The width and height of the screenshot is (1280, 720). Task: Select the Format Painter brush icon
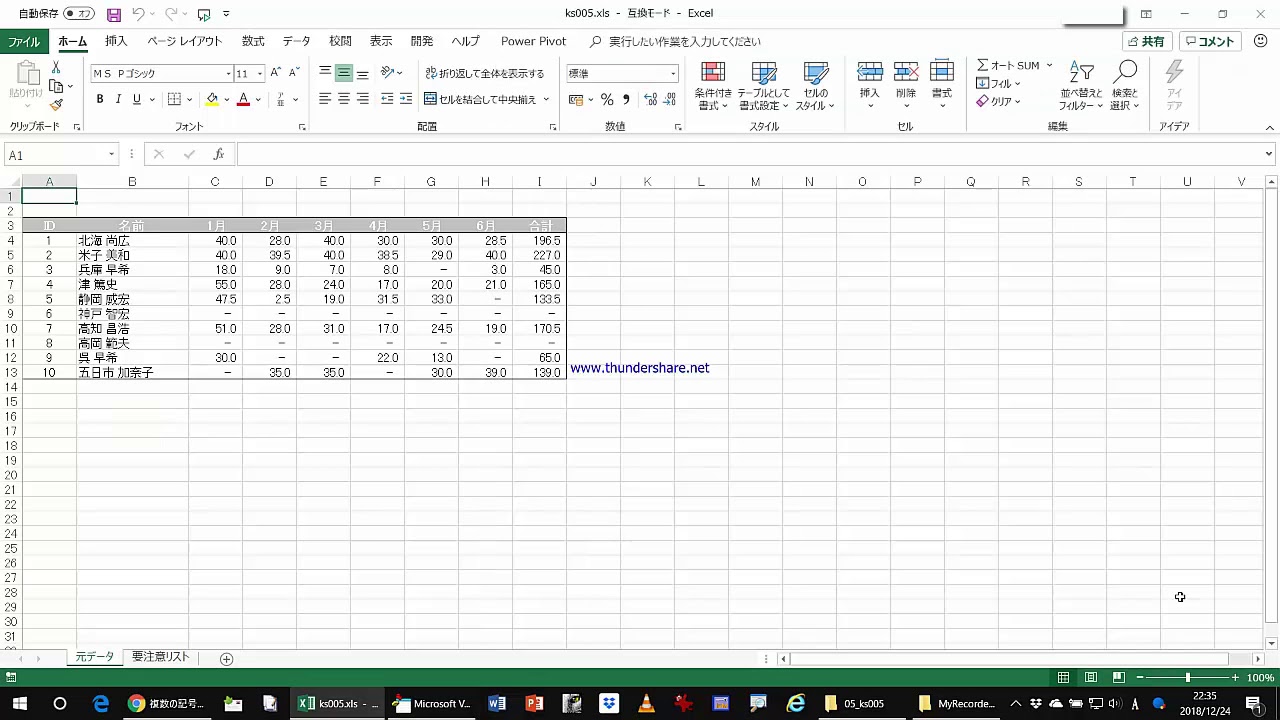point(56,105)
